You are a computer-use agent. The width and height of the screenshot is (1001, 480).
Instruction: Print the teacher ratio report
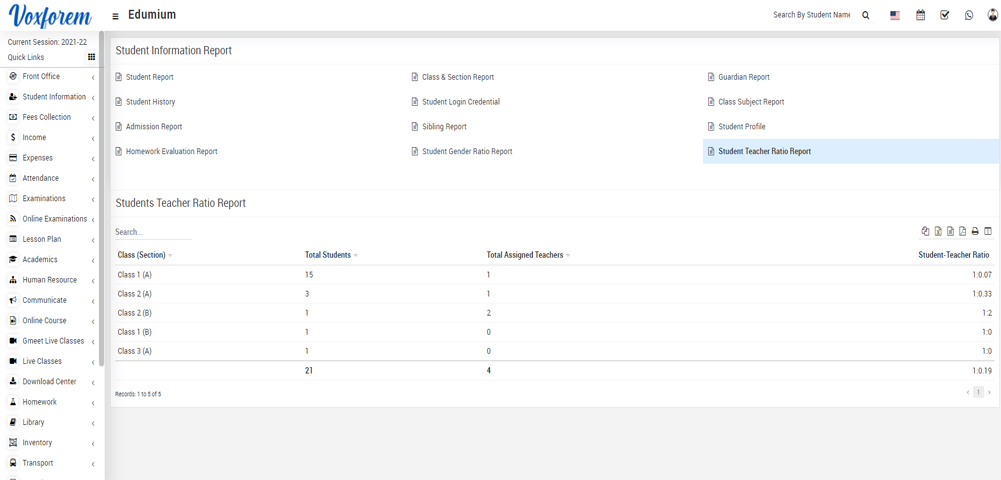(x=975, y=231)
